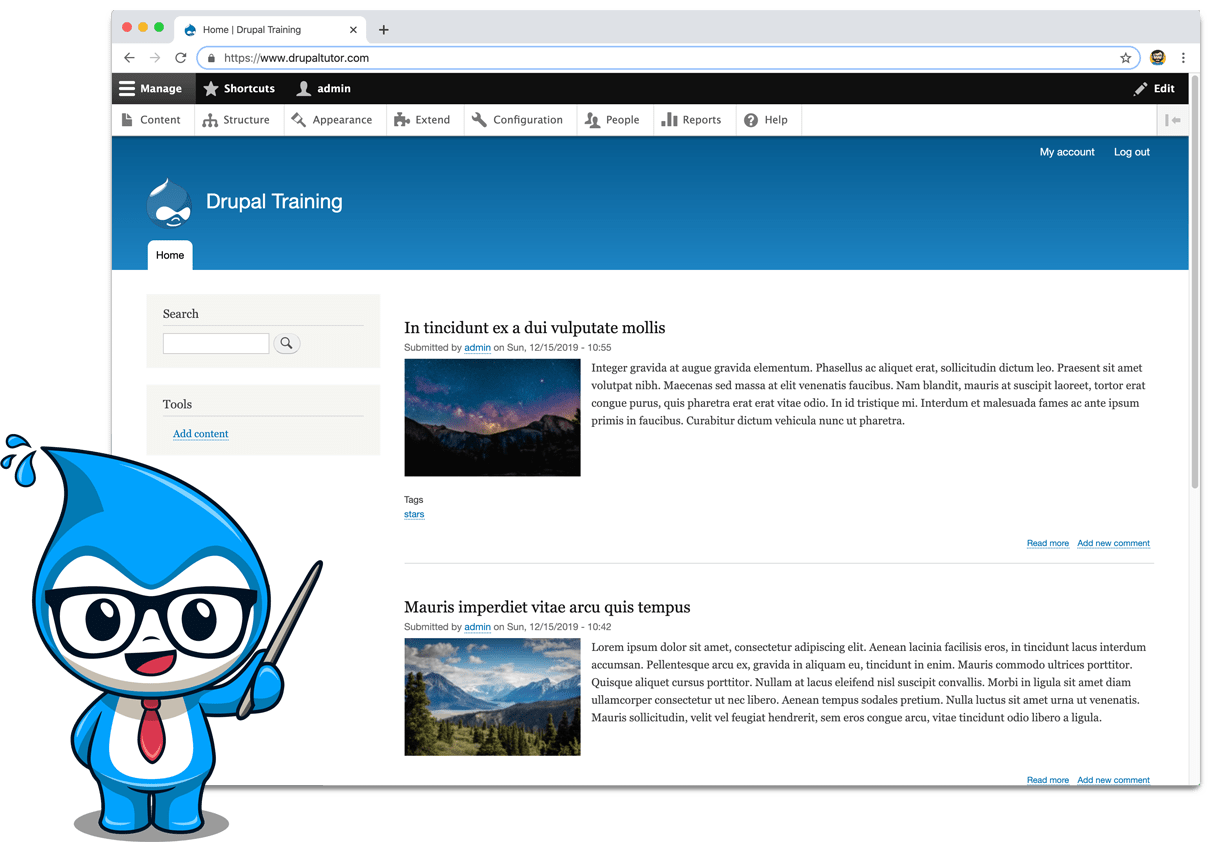Open the Chrome profile avatar menu

(x=1157, y=58)
